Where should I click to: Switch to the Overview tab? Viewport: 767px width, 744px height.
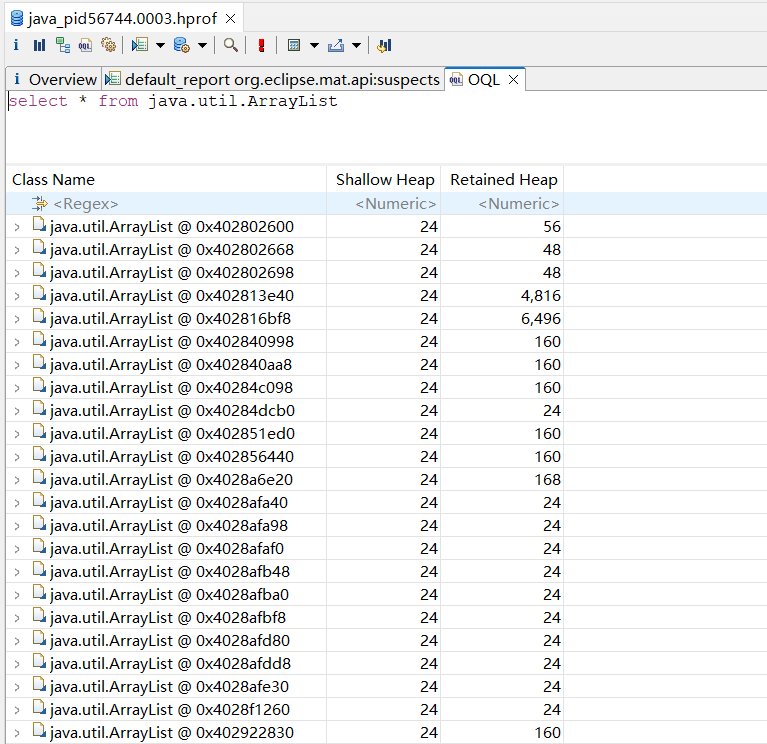pos(54,79)
